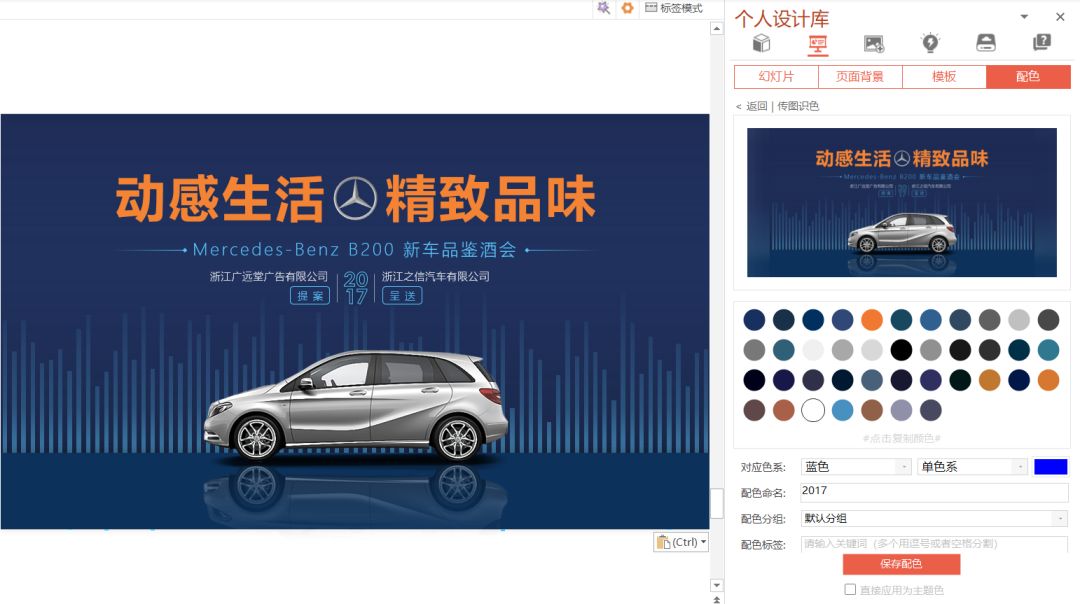1080x604 pixels.
Task: Close the 个人设计库 panel
Action: coord(1060,17)
